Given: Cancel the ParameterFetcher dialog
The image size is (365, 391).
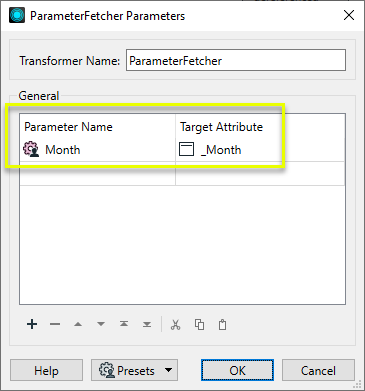Looking at the screenshot, I should (318, 370).
